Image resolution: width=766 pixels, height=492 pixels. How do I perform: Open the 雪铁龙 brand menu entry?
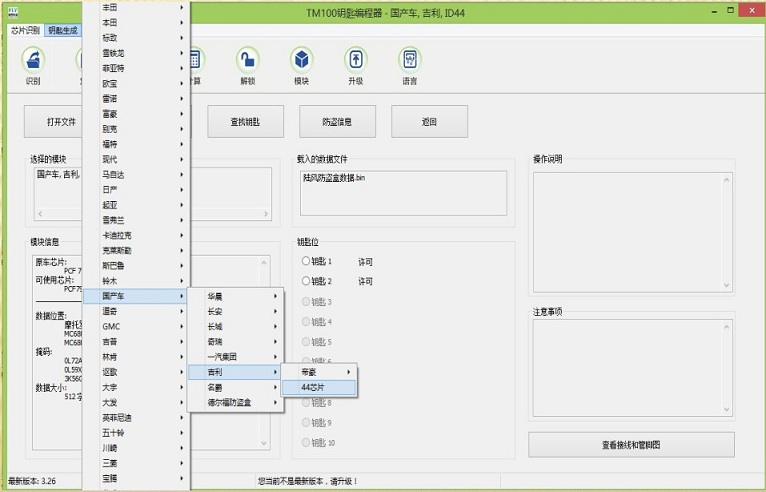click(x=135, y=53)
